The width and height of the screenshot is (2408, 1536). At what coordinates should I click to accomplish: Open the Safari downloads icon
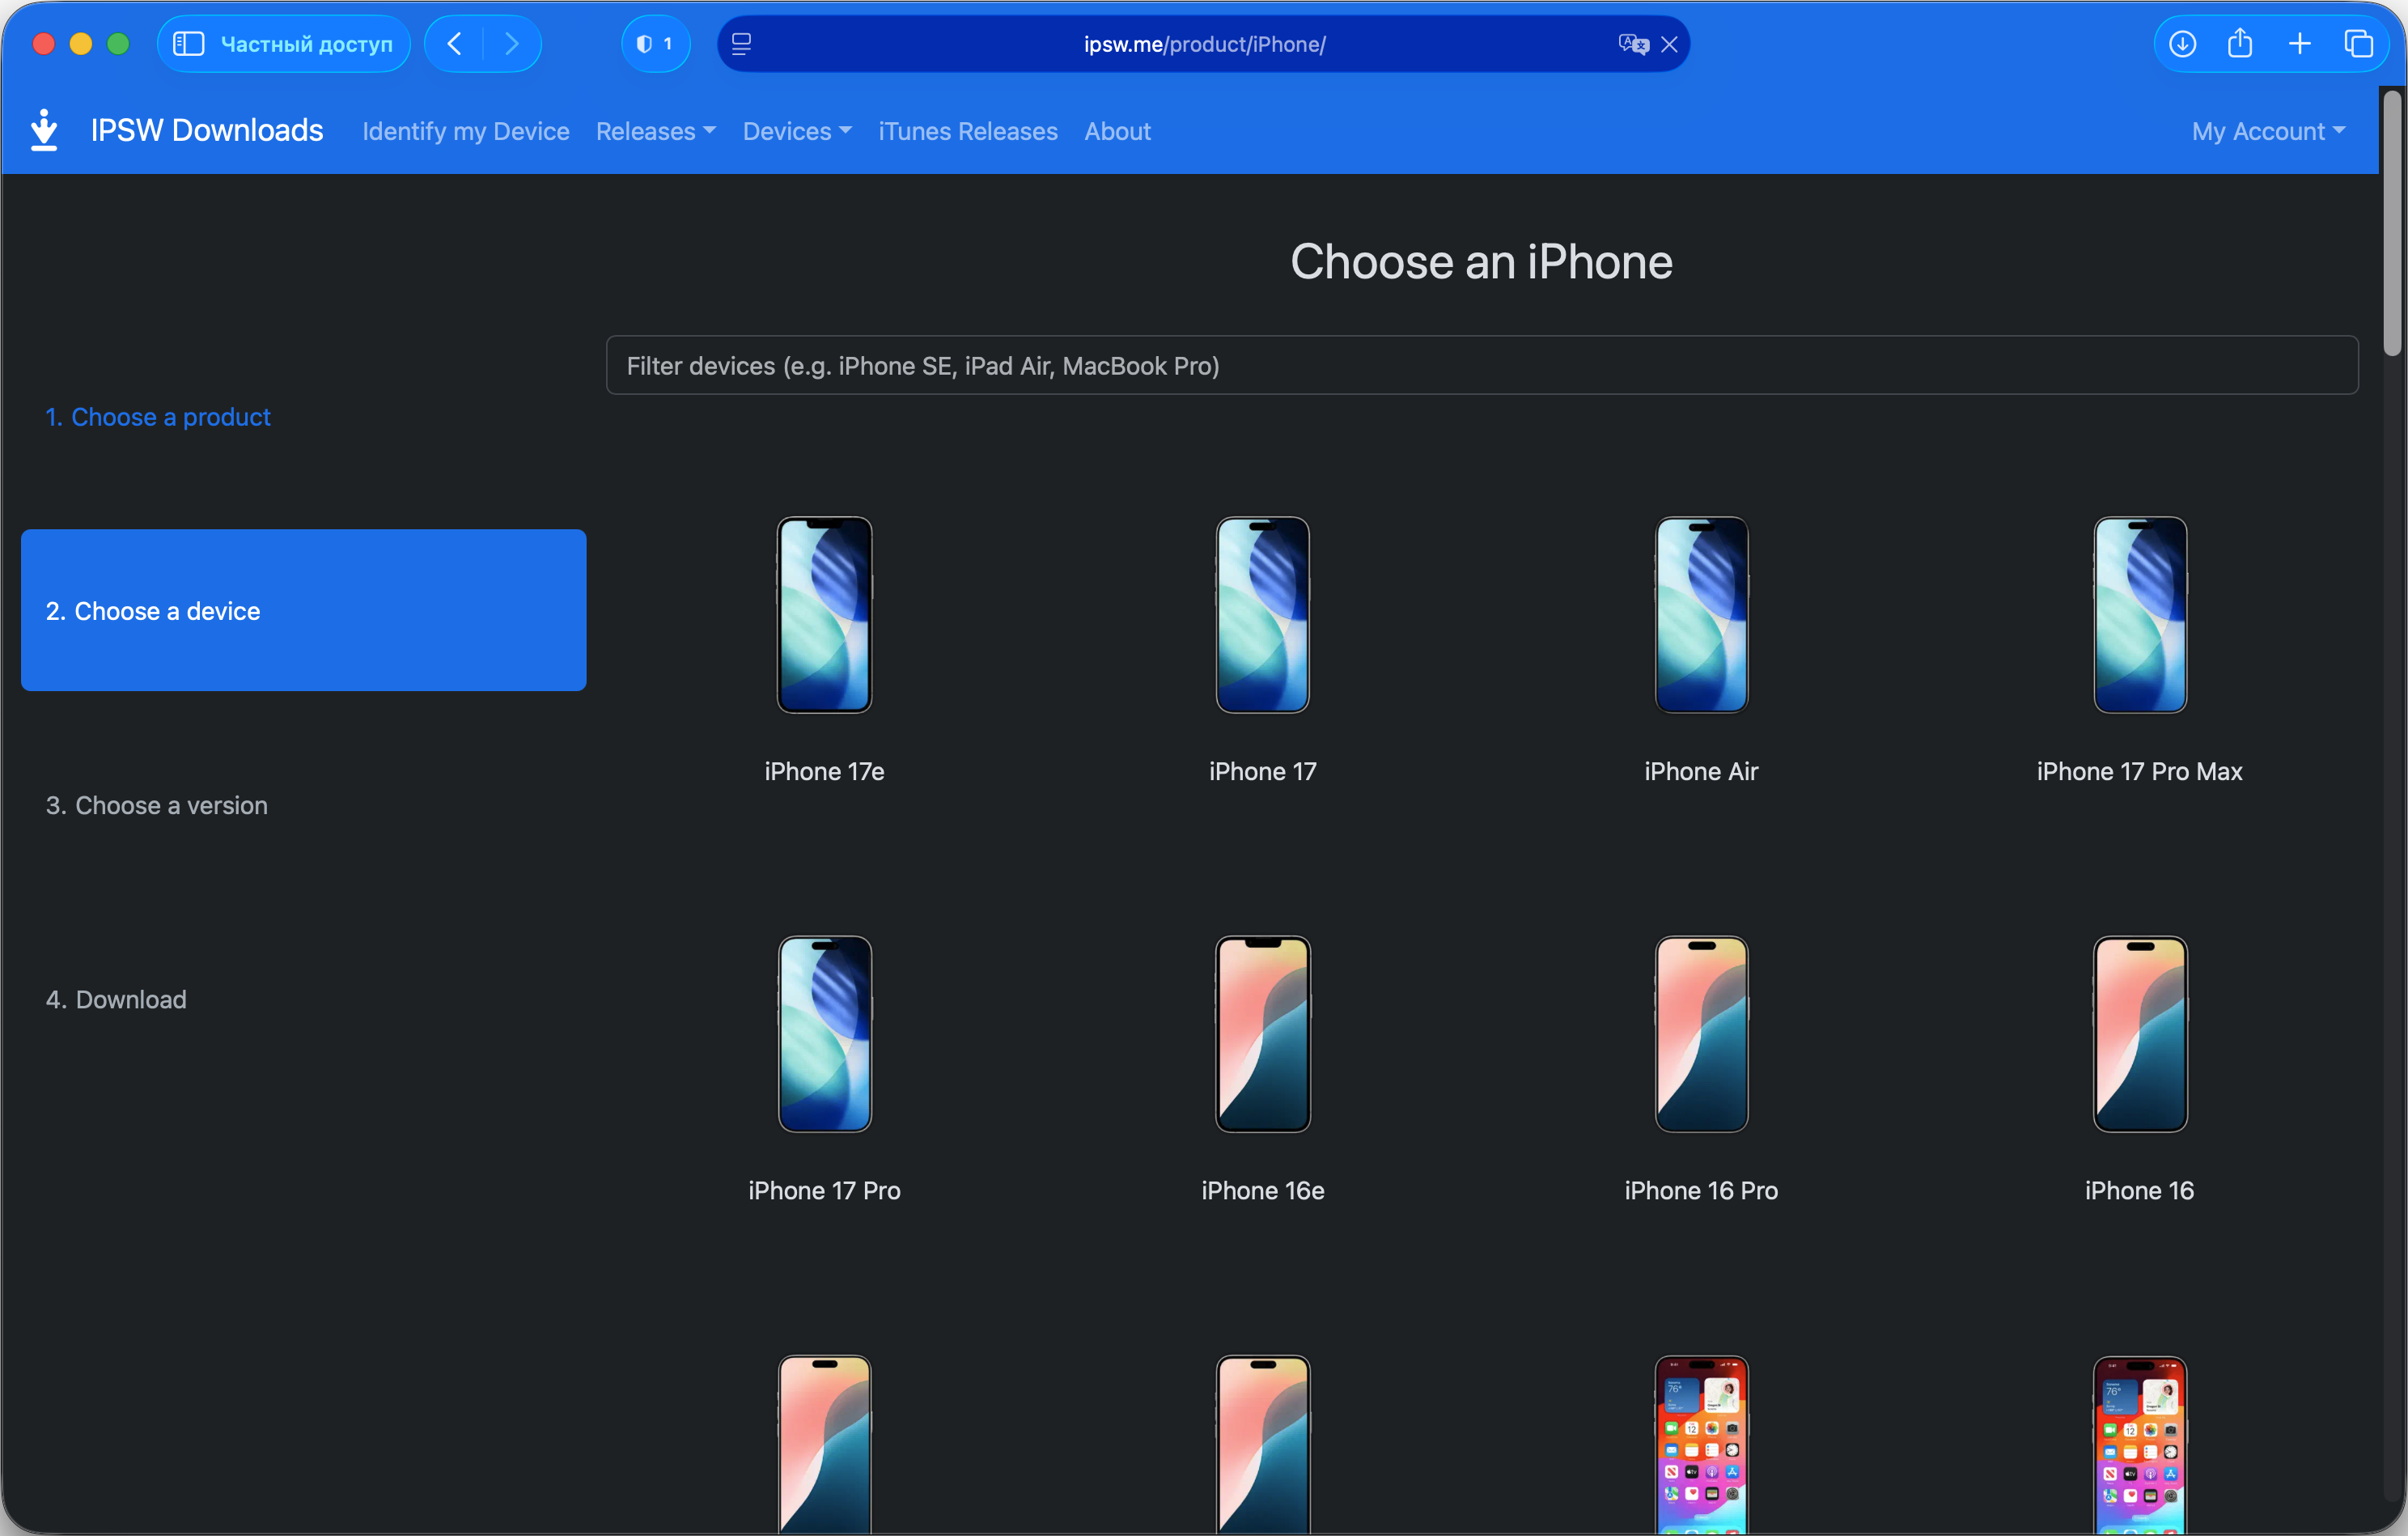point(2182,44)
